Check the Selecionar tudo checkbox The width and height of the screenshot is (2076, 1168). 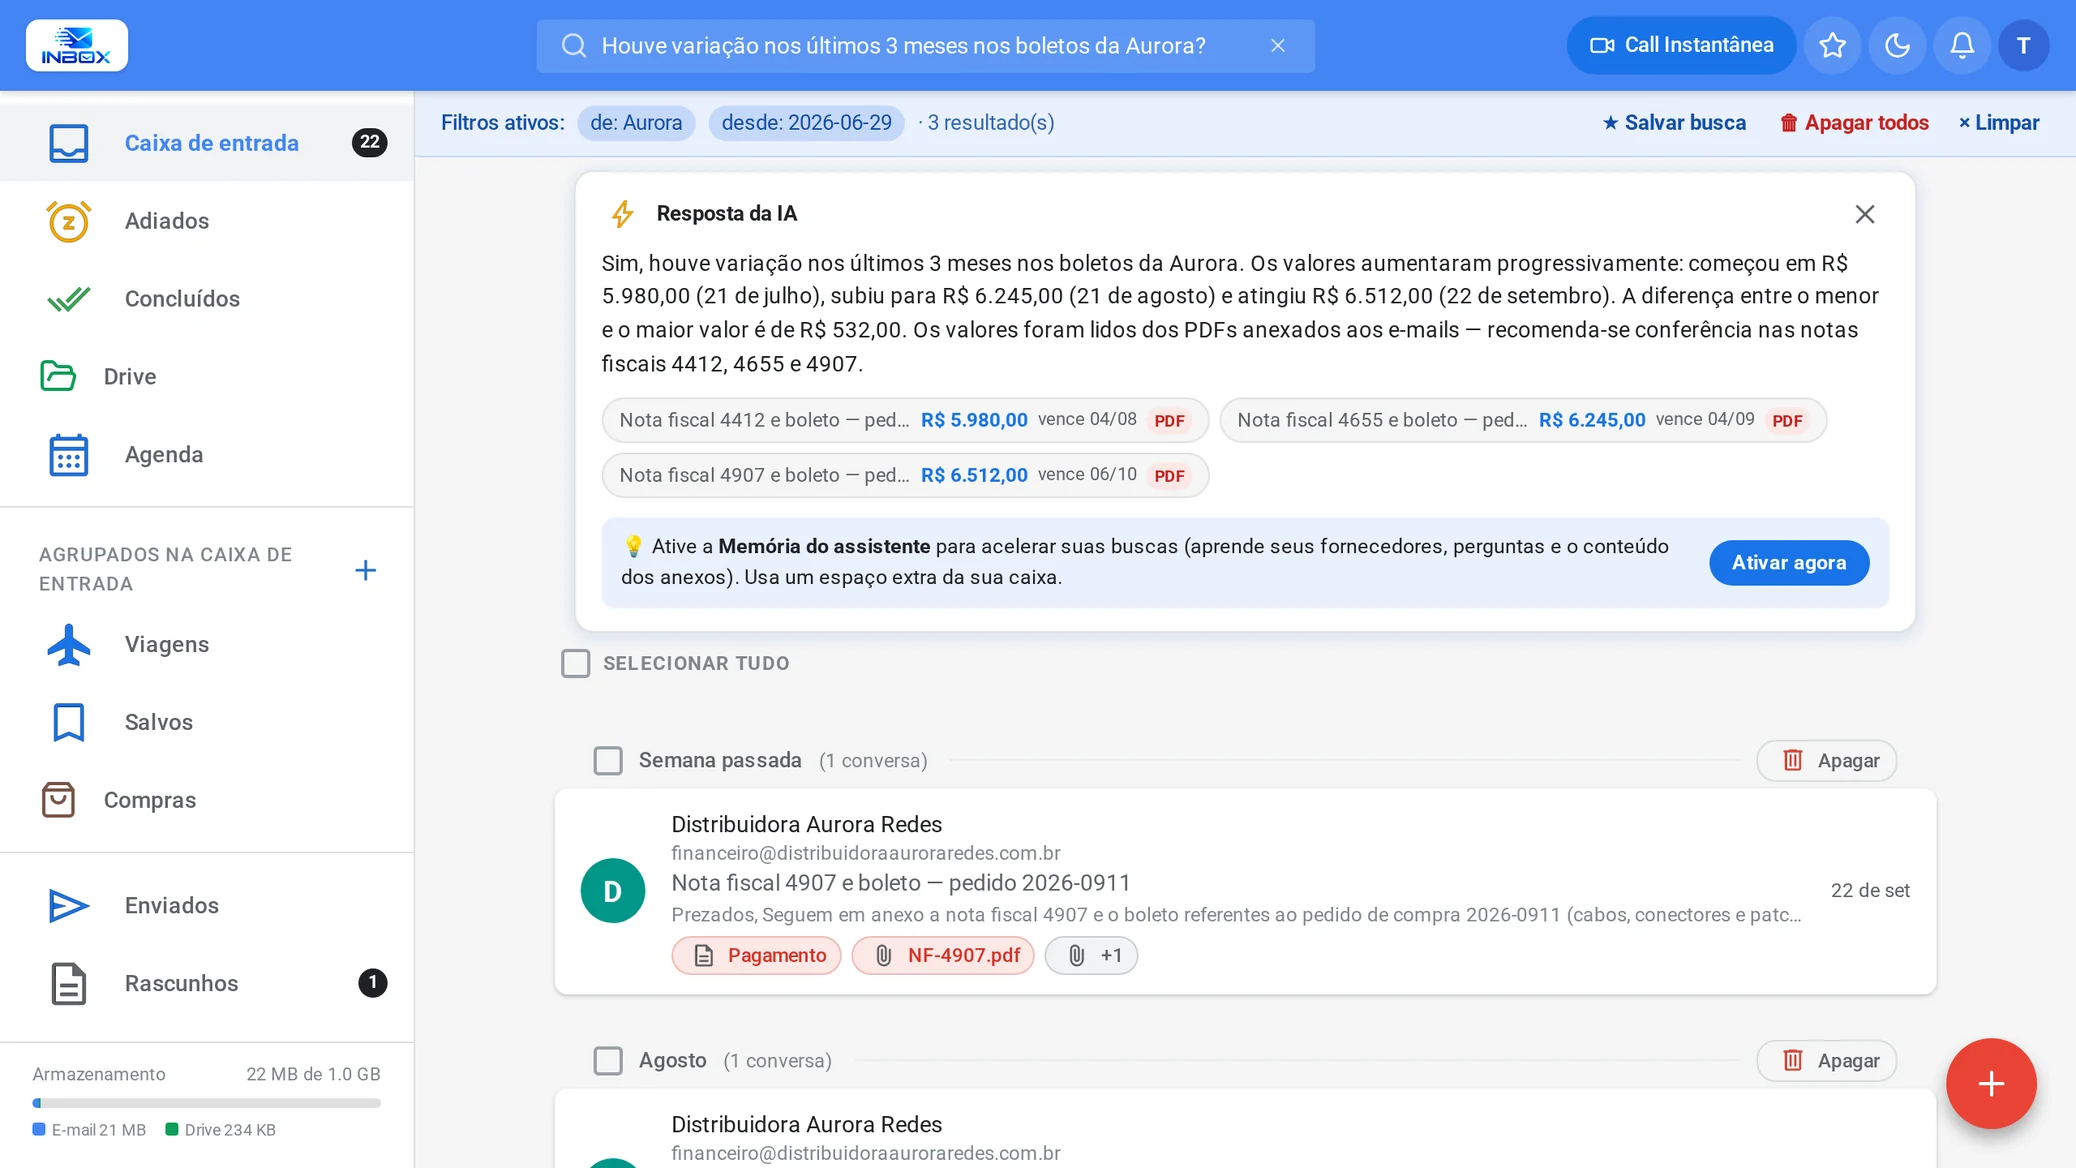pyautogui.click(x=575, y=663)
